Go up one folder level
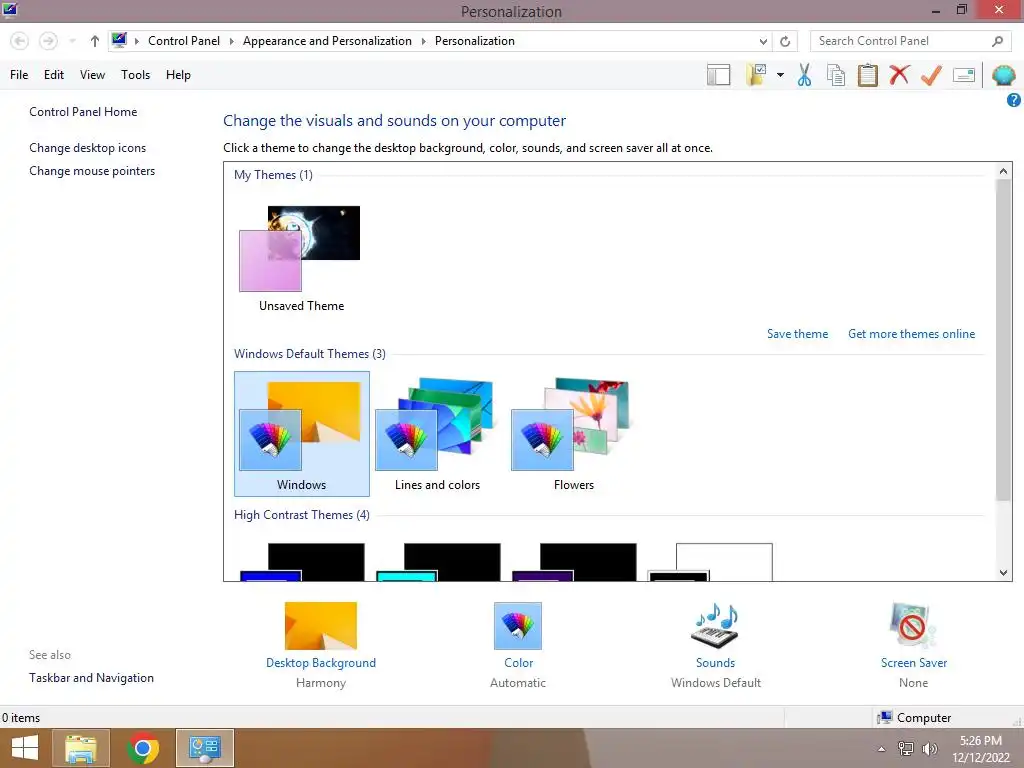This screenshot has width=1024, height=768. coord(95,41)
